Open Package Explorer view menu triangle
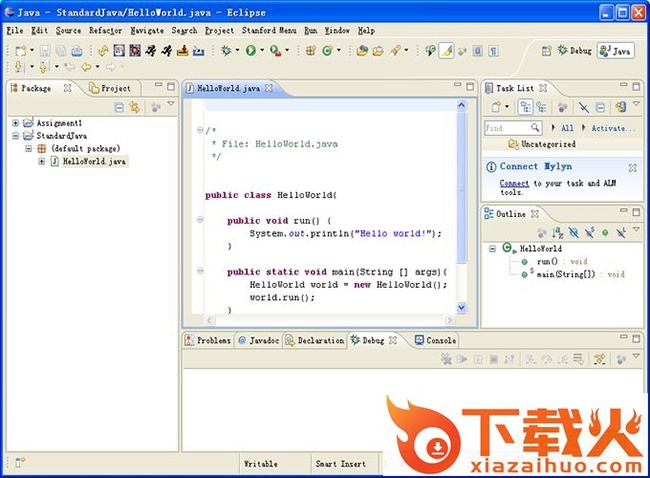650x478 pixels. point(171,104)
